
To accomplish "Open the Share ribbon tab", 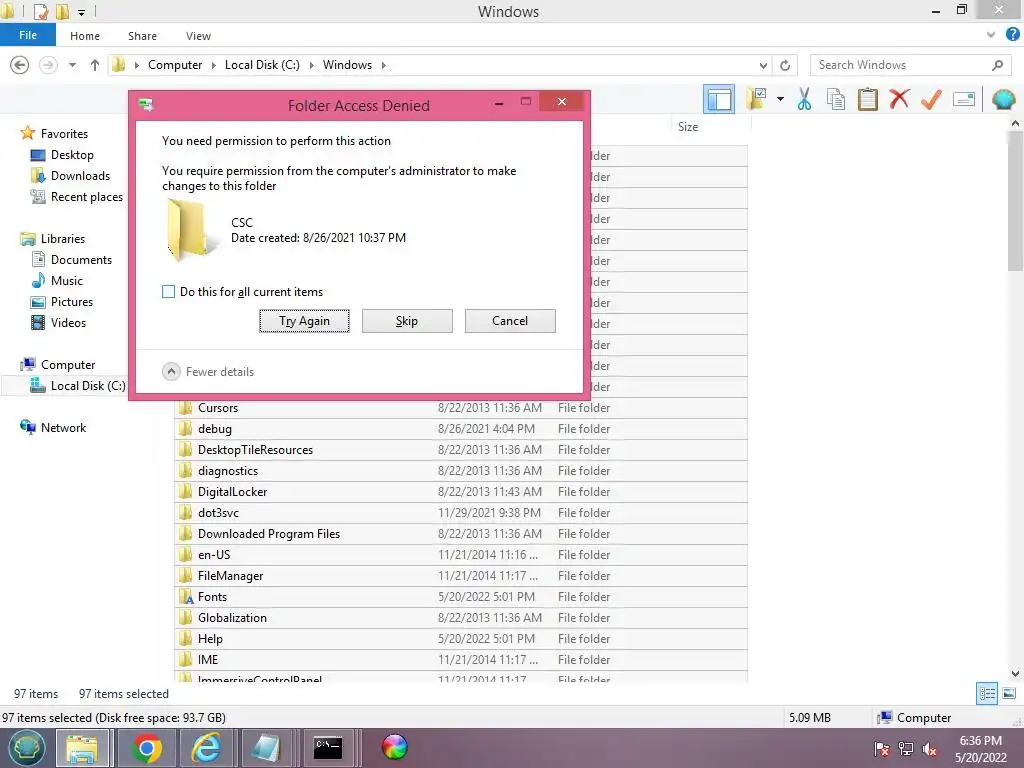I will click(142, 36).
